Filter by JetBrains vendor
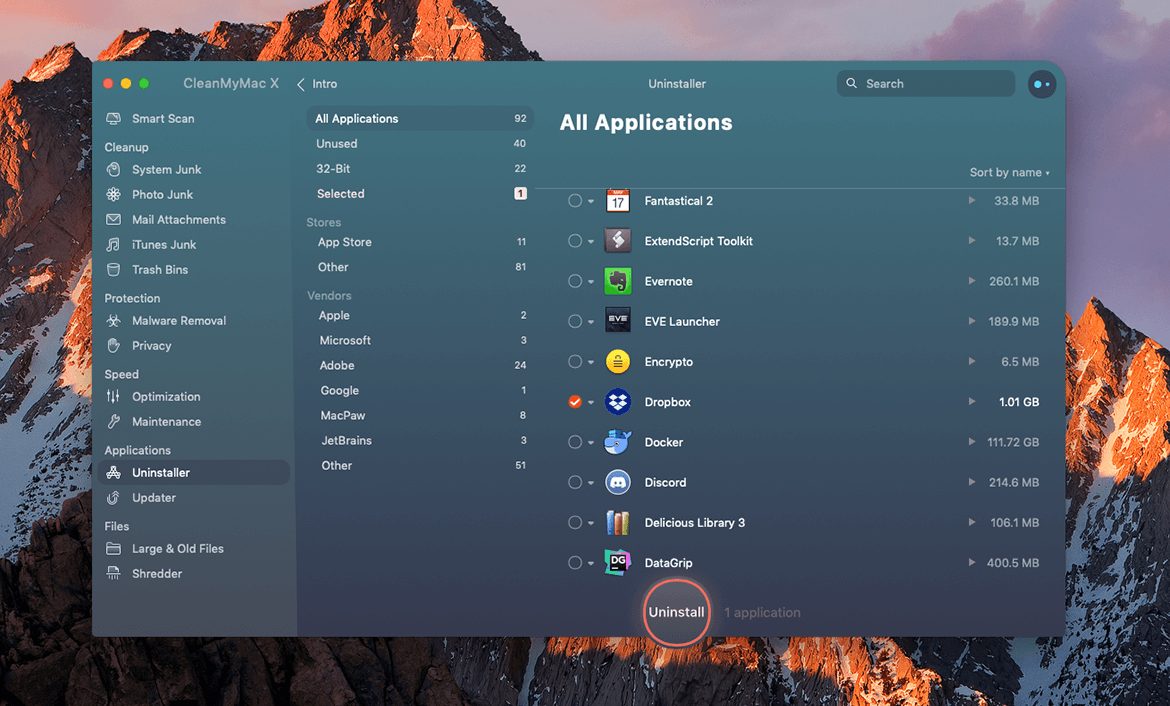Viewport: 1170px width, 706px height. (420, 440)
